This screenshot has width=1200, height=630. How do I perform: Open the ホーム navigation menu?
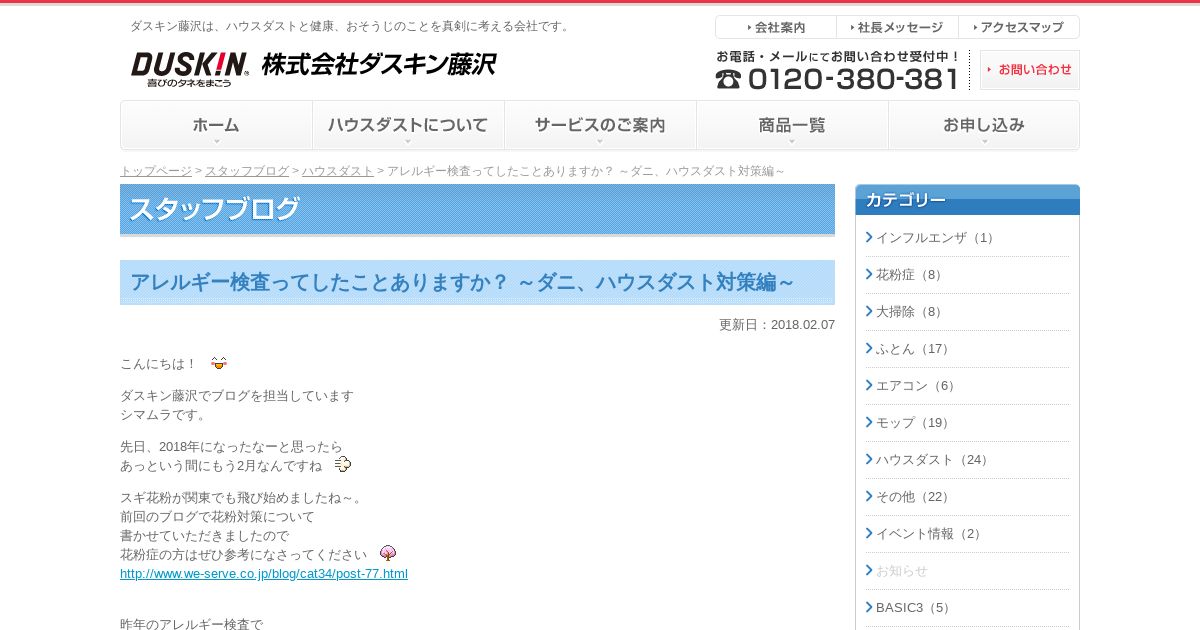(216, 125)
